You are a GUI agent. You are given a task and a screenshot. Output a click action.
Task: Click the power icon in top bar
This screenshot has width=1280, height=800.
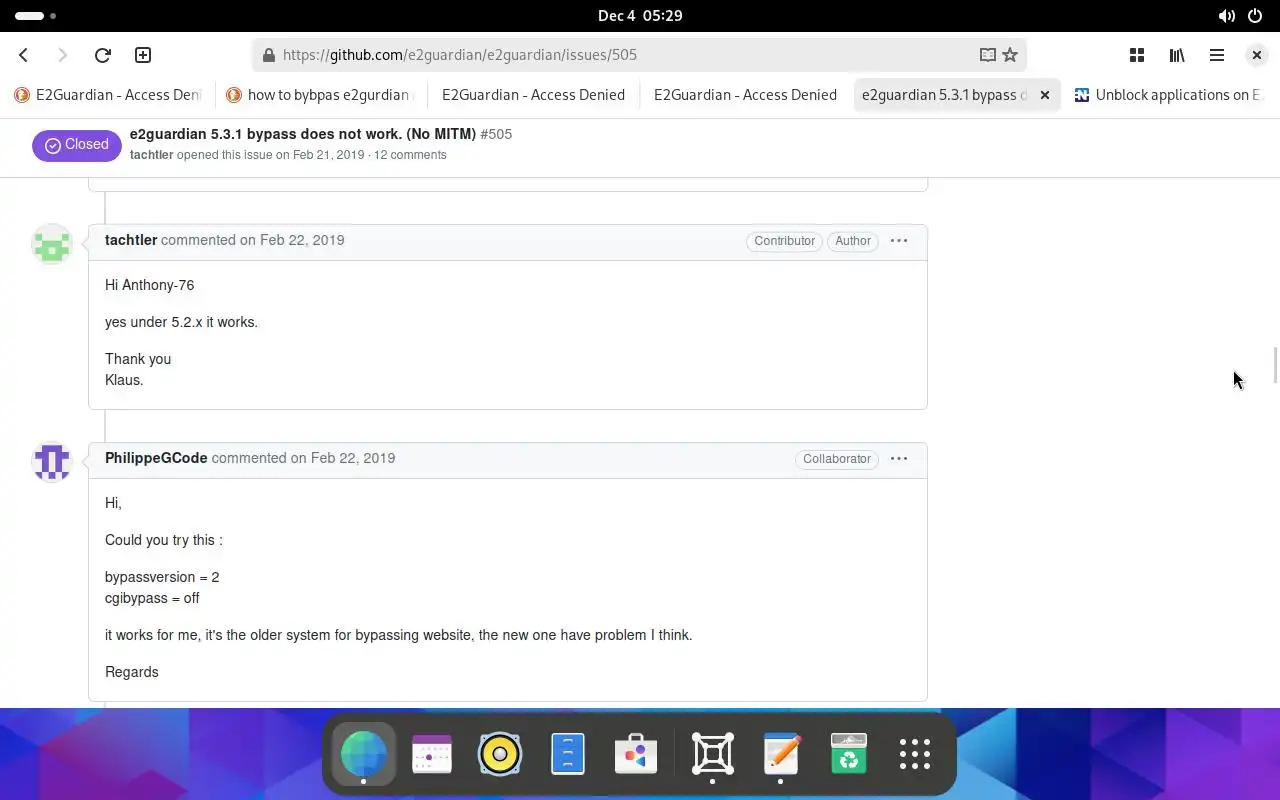[x=1256, y=16]
